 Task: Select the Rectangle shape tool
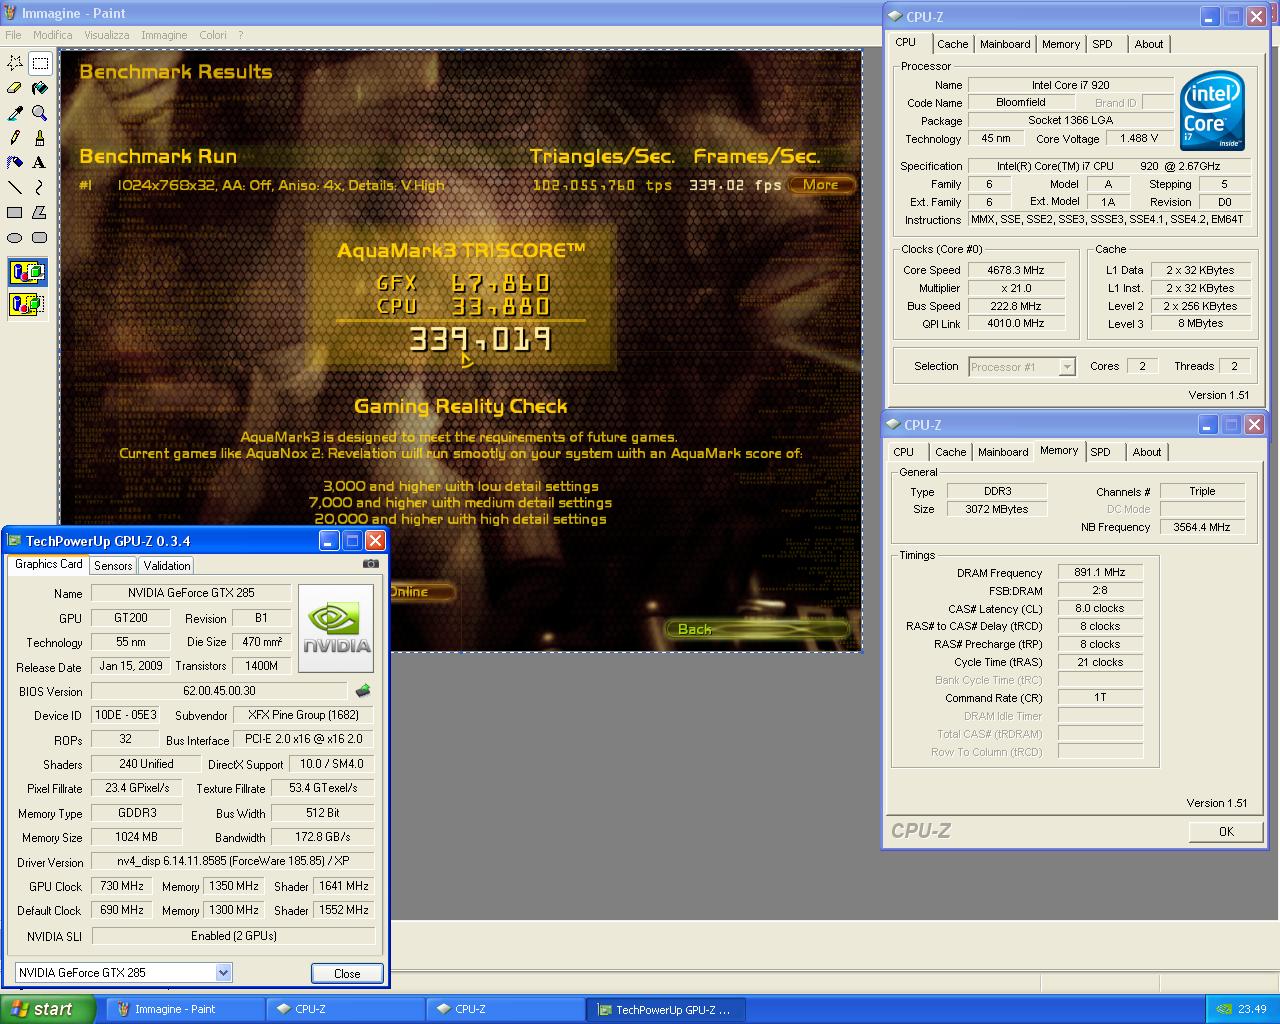tap(15, 212)
